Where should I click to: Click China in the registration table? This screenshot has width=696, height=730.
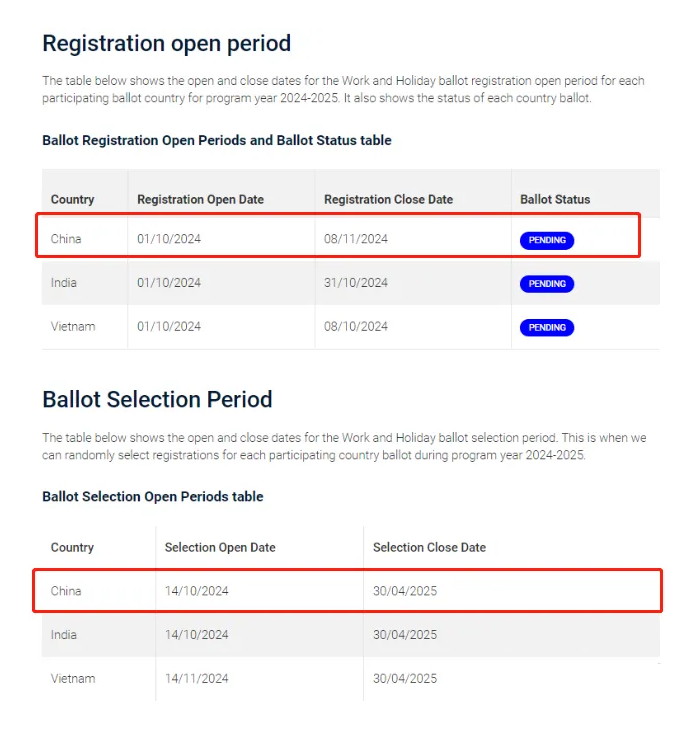pyautogui.click(x=66, y=239)
